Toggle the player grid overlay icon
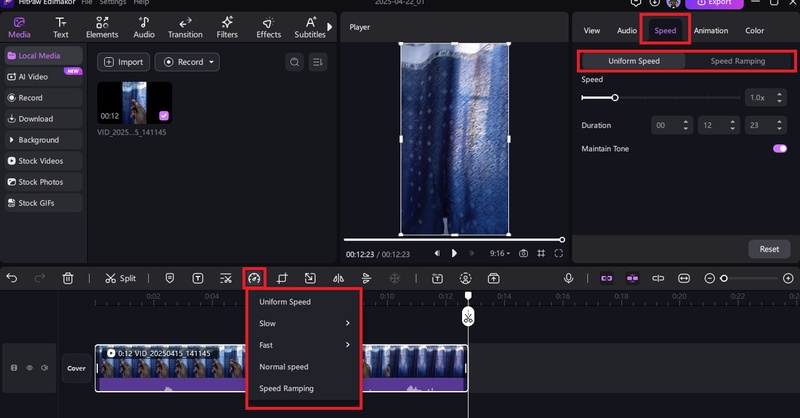Screen dimensions: 800x418 coord(541,253)
